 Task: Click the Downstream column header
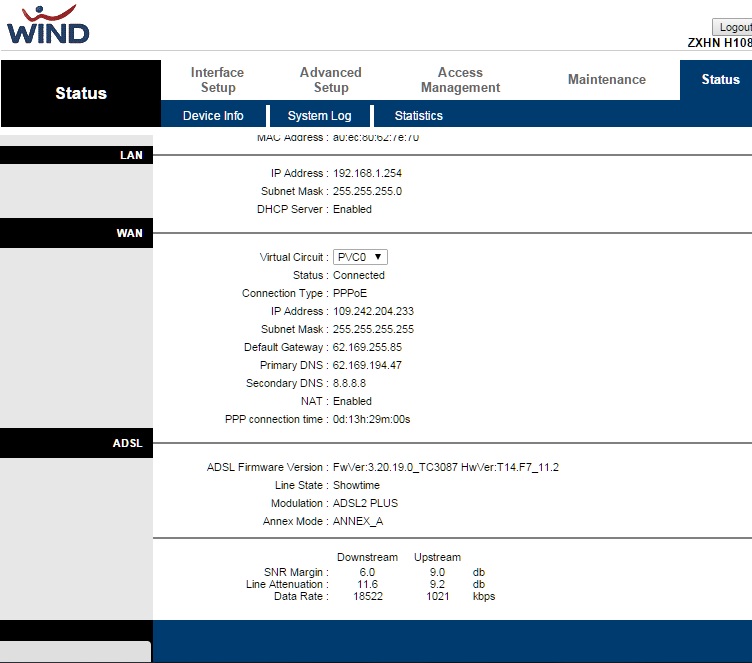(x=367, y=557)
